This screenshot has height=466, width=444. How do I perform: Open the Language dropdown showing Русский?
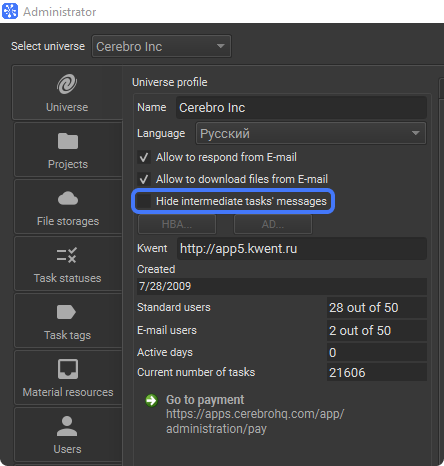pyautogui.click(x=311, y=133)
